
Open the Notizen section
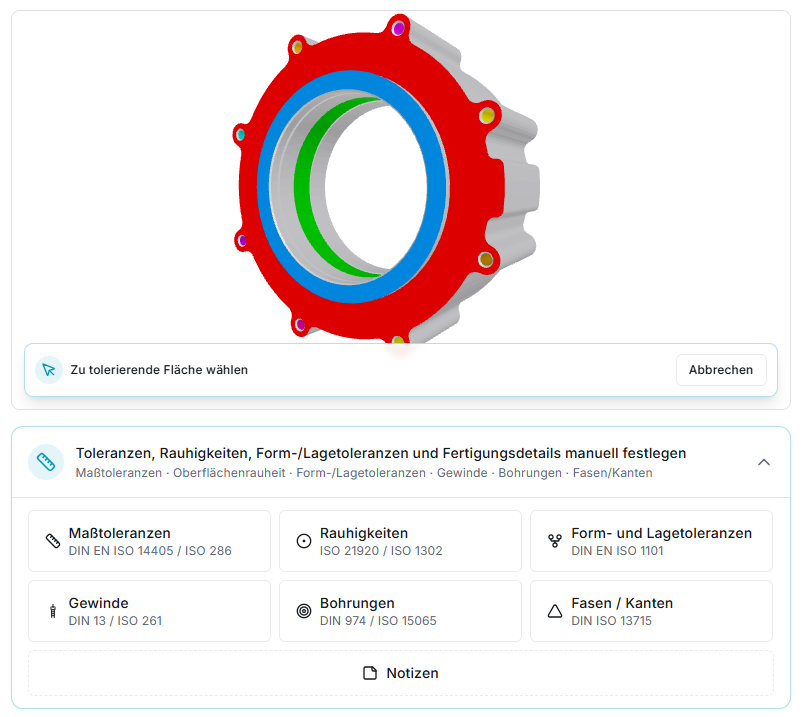click(x=400, y=673)
